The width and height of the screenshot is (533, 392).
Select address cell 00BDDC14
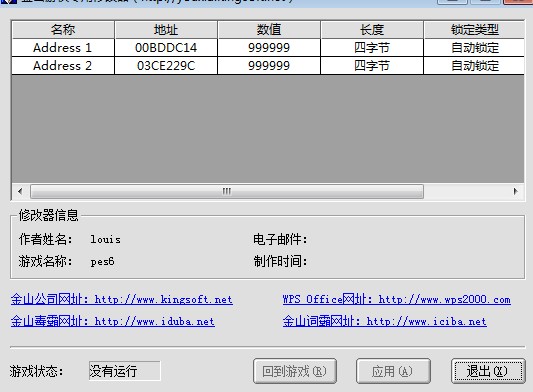coord(166,48)
